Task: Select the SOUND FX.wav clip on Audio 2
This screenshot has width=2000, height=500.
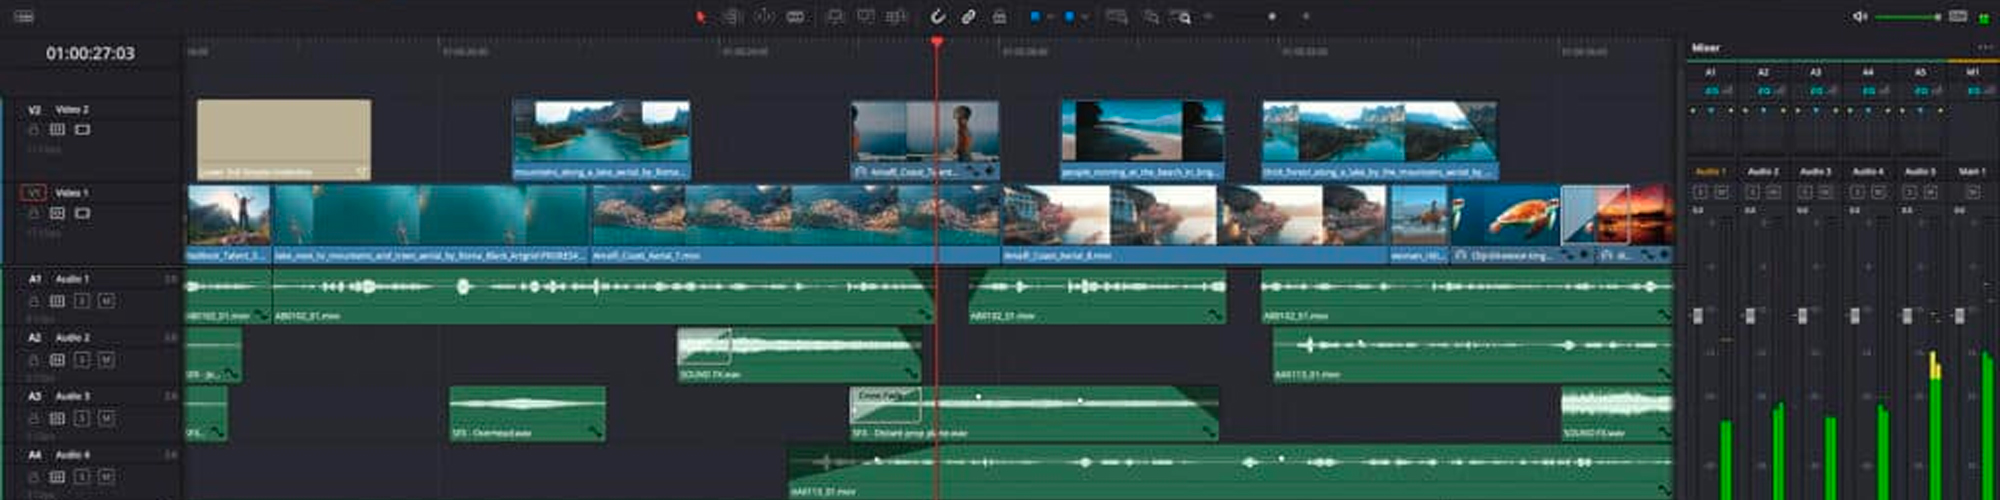Action: click(798, 354)
